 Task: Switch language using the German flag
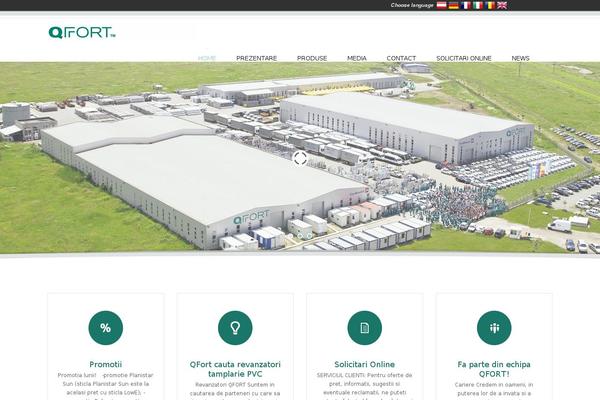click(x=453, y=5)
